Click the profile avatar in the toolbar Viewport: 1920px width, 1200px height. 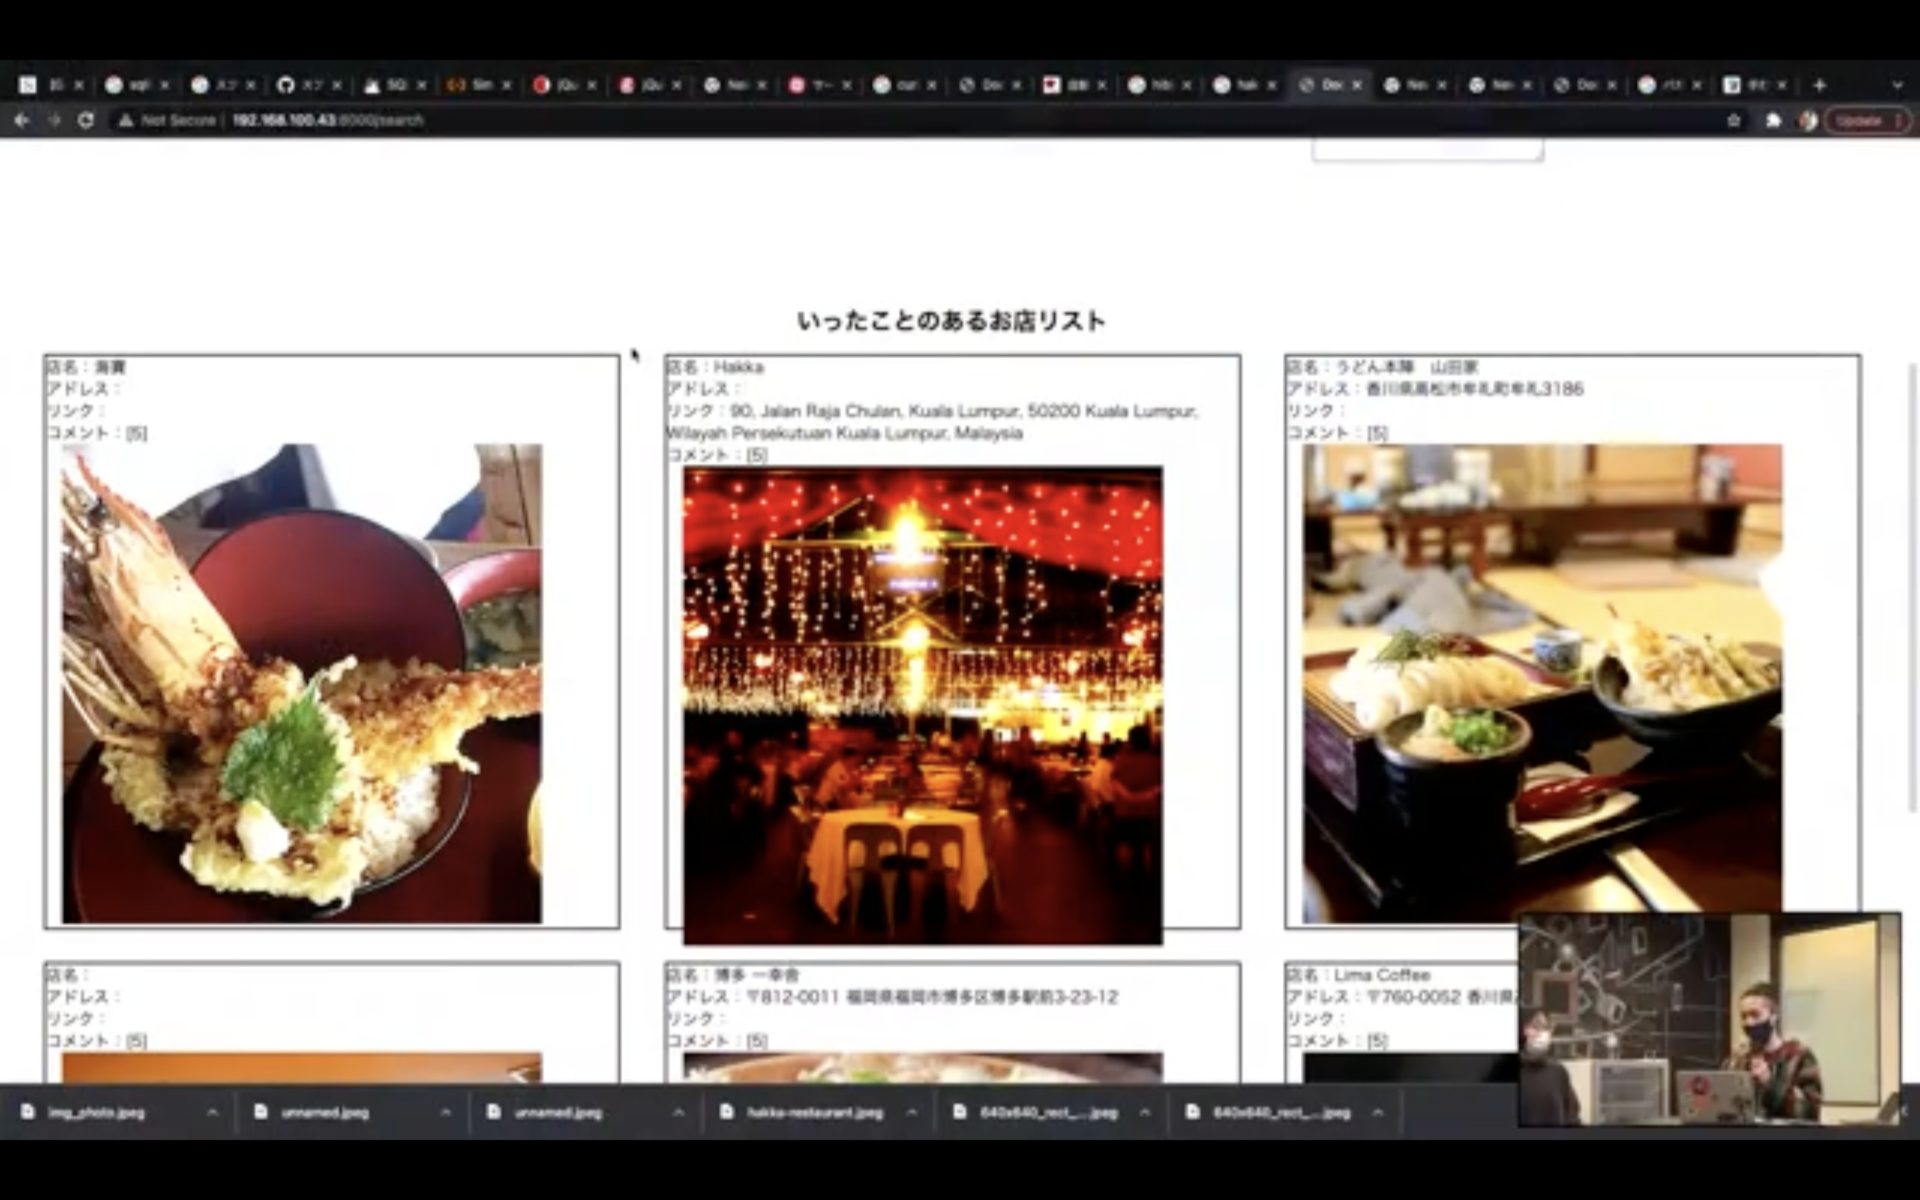(x=1808, y=120)
